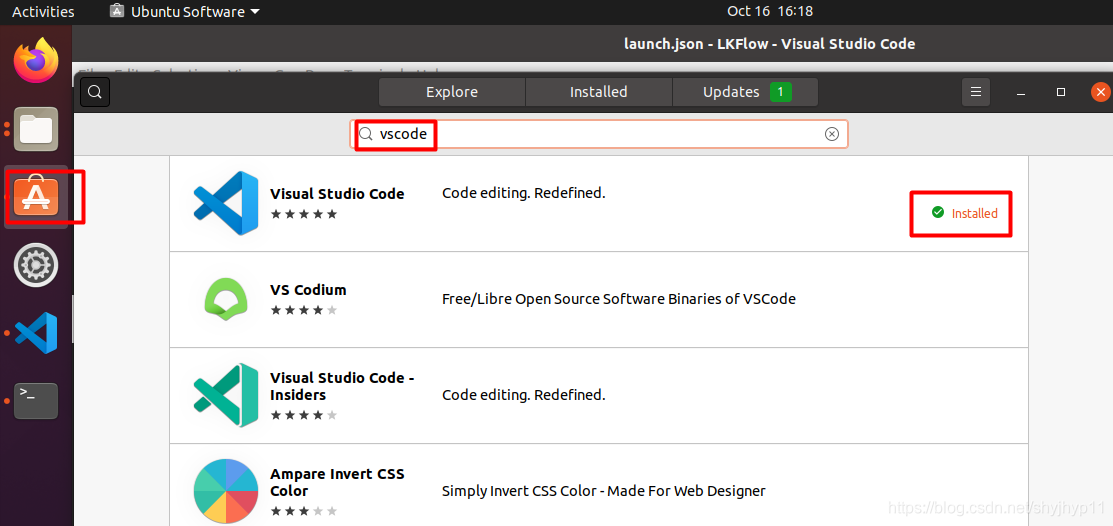This screenshot has width=1113, height=526.
Task: Click the magnifier icon in search field
Action: [366, 134]
